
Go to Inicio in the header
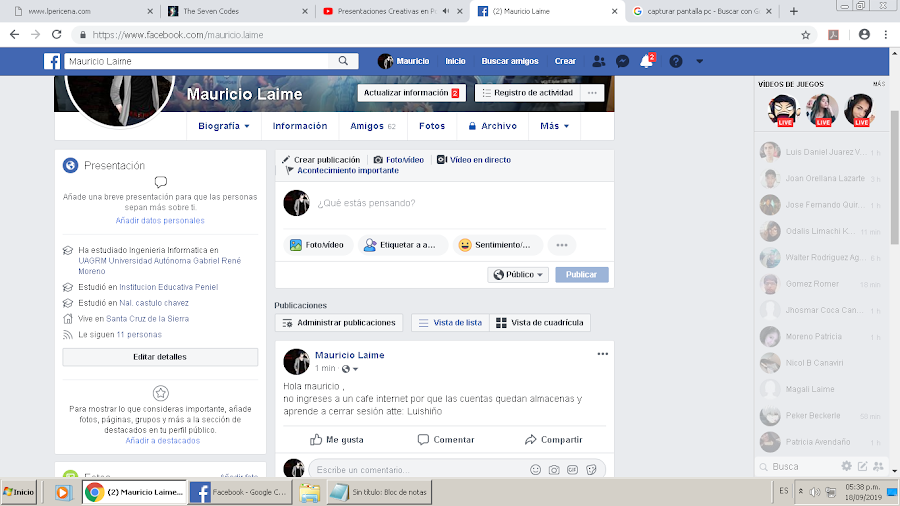coord(455,61)
